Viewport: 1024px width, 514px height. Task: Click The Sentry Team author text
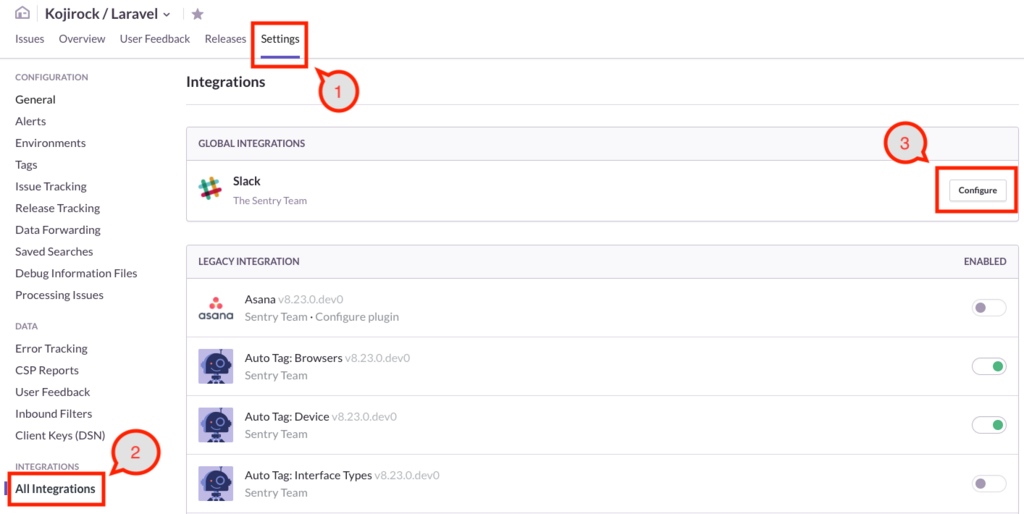(270, 201)
